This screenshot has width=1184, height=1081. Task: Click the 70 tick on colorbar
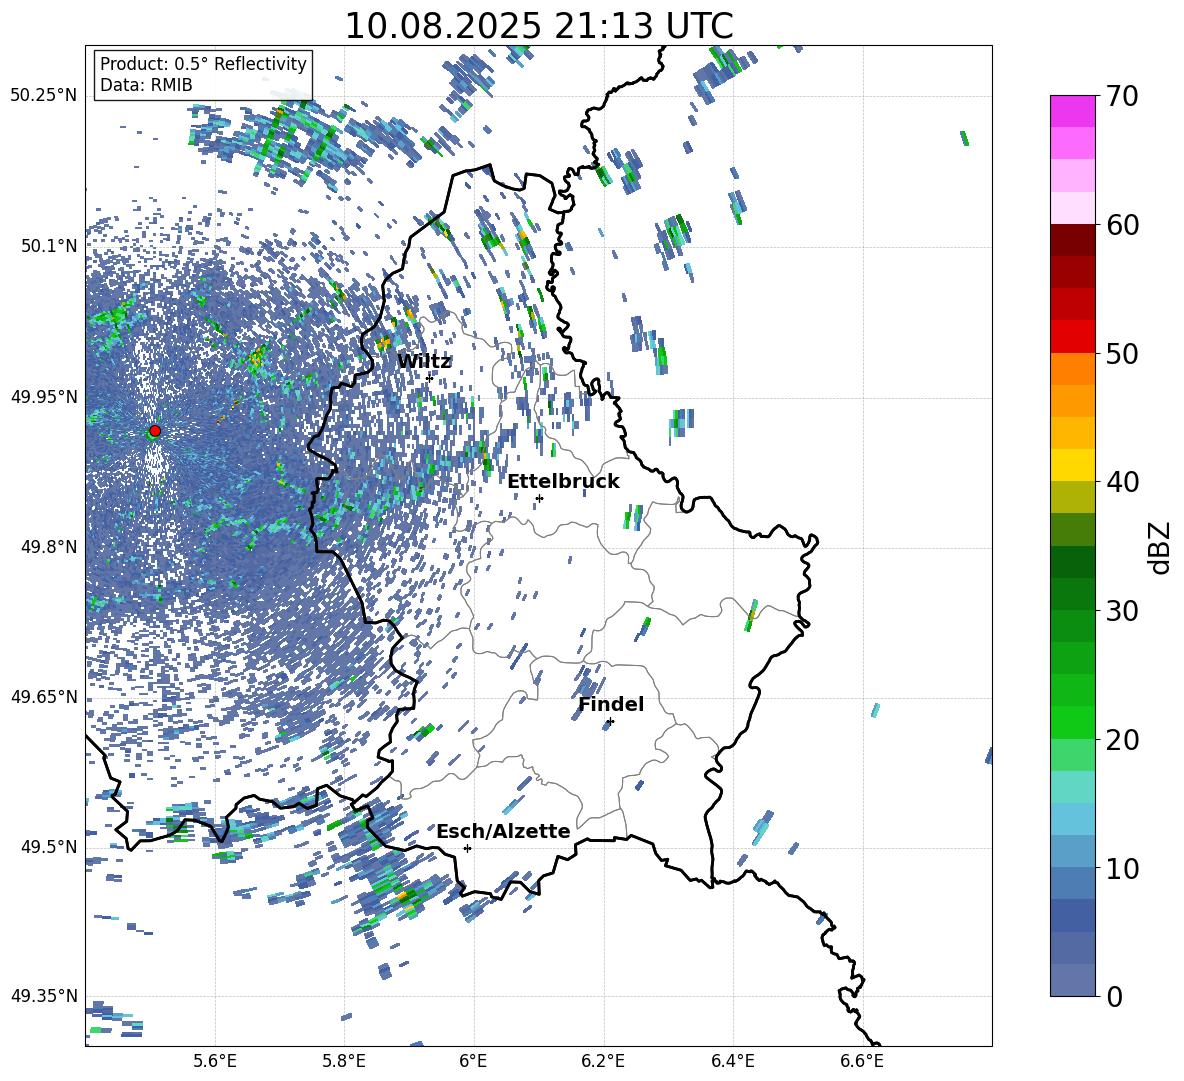coord(1122,96)
